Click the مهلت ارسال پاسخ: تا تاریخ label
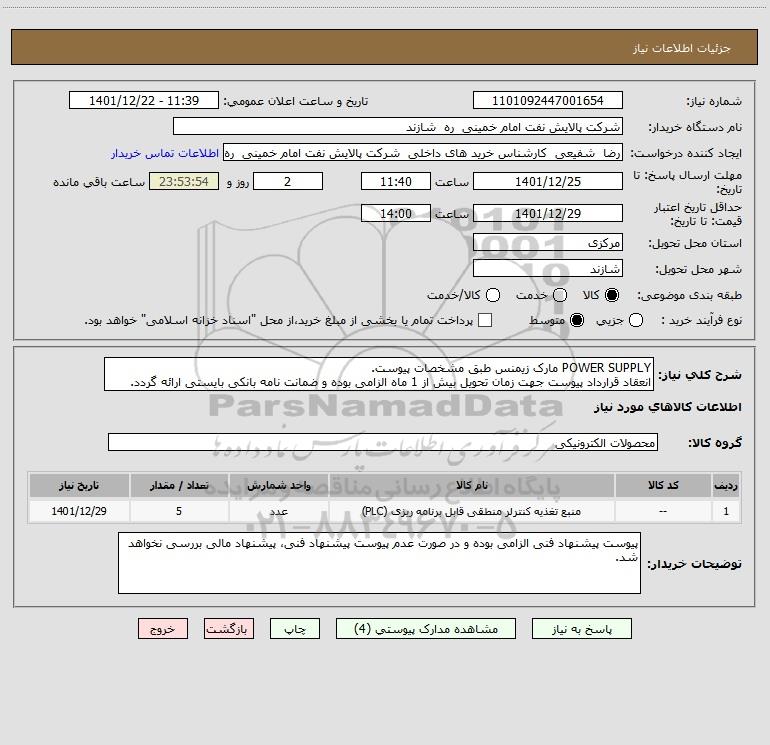 pos(688,182)
